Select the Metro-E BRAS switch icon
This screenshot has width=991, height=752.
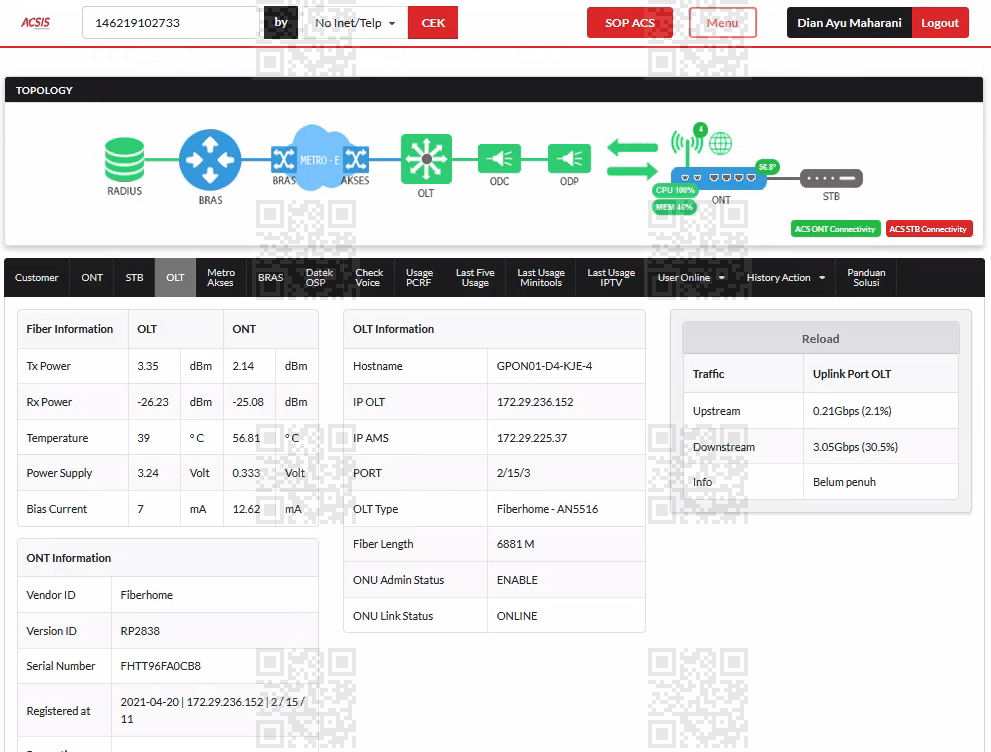[283, 159]
